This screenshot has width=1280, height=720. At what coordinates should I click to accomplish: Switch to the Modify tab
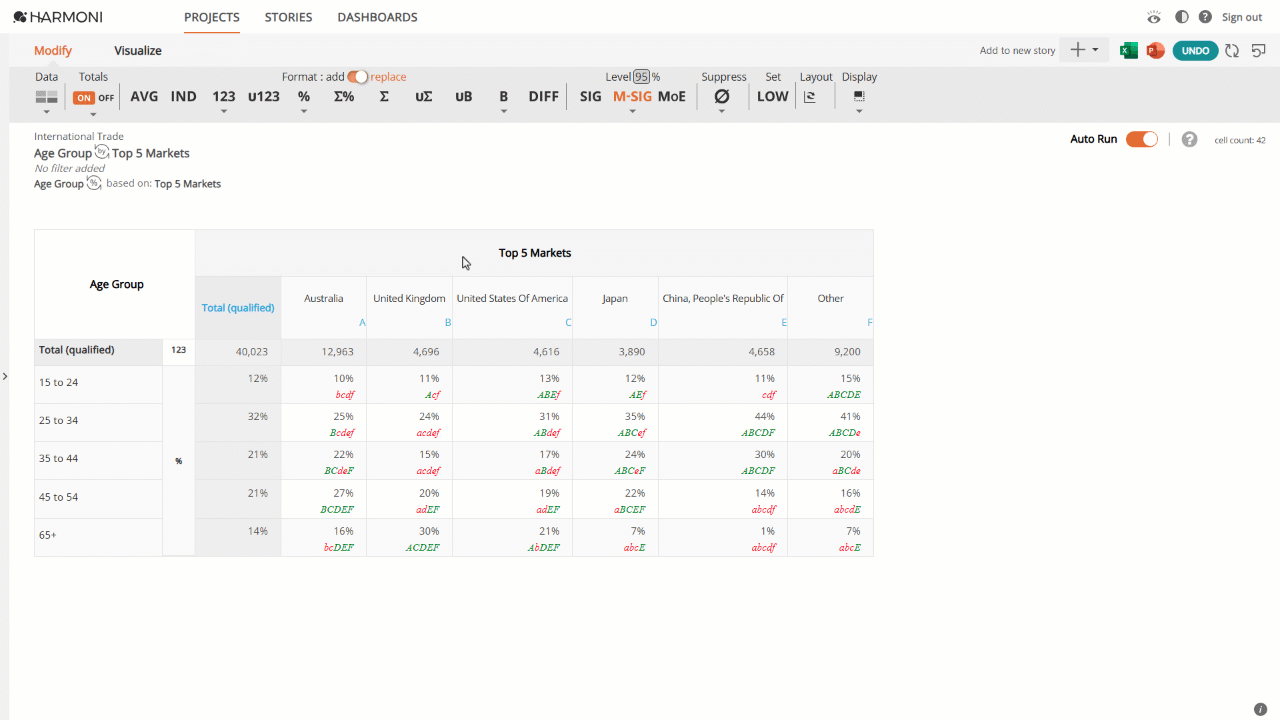pos(53,51)
